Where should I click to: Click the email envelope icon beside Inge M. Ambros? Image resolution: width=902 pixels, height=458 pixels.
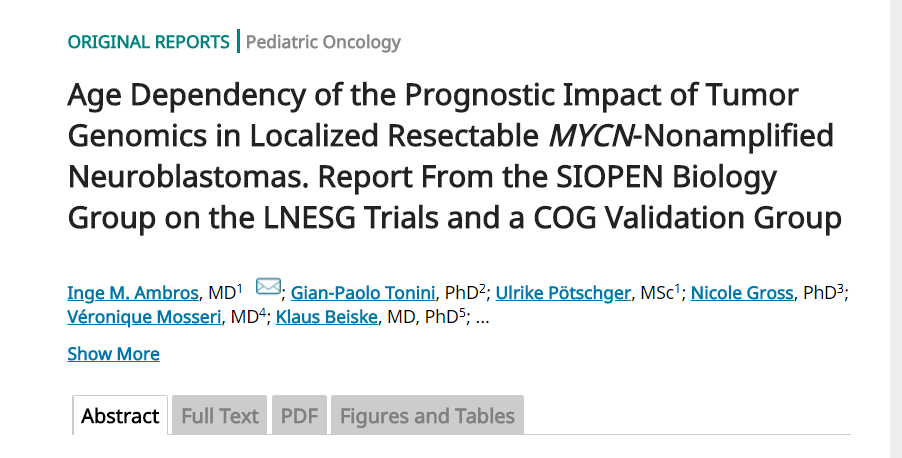click(x=268, y=288)
